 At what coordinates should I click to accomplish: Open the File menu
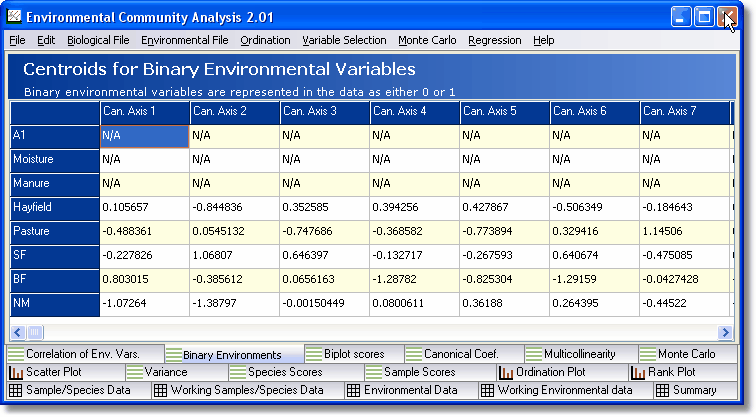click(x=17, y=40)
